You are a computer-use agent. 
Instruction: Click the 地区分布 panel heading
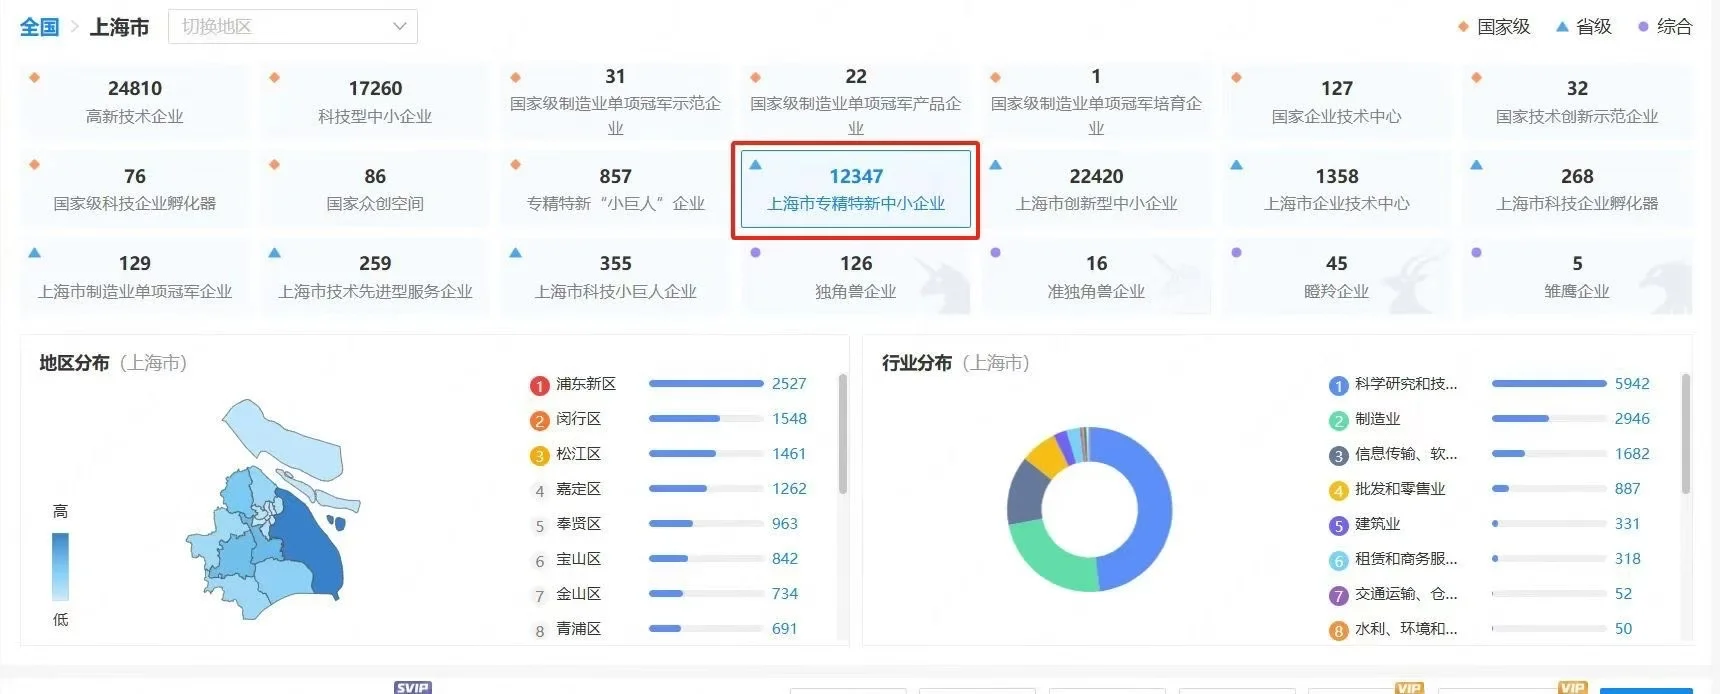click(x=74, y=363)
